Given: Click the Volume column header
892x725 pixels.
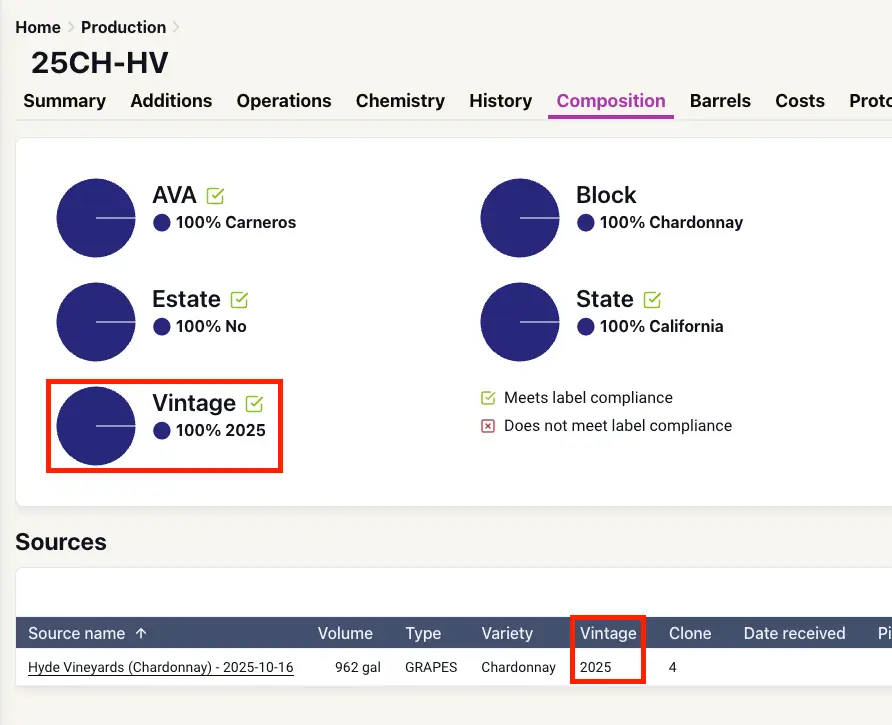Looking at the screenshot, I should [345, 633].
